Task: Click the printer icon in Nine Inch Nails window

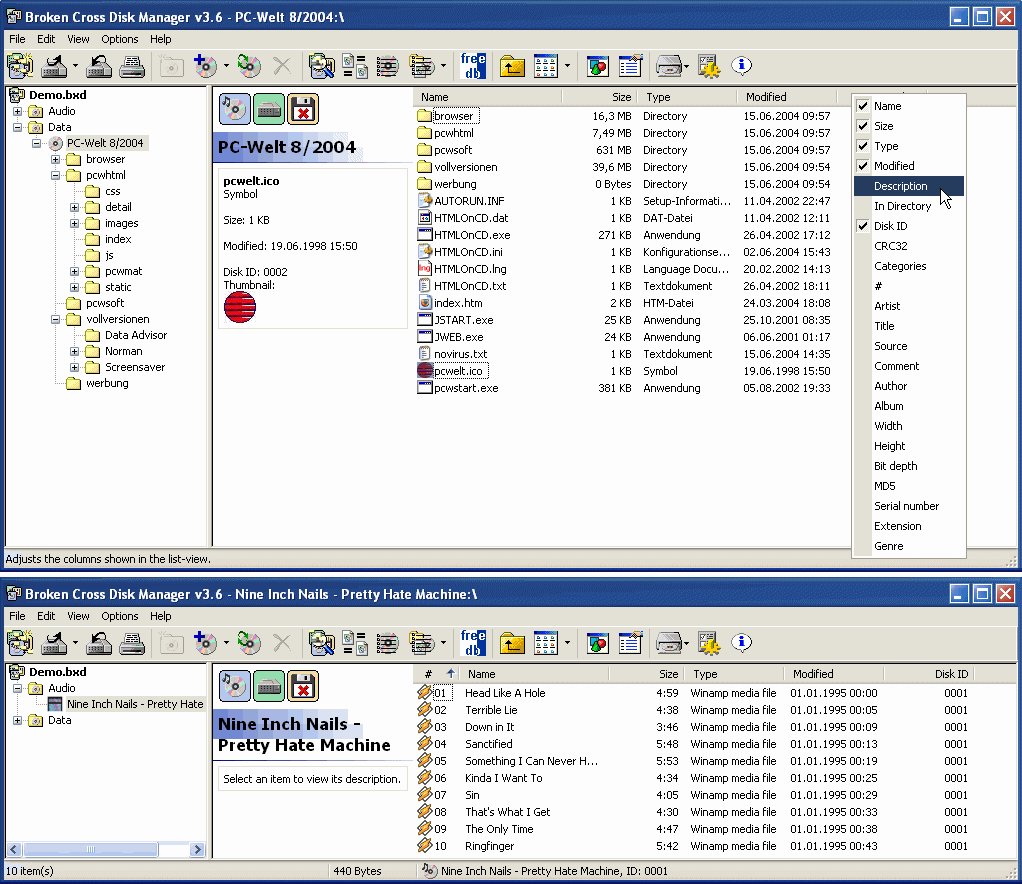Action: tap(132, 643)
